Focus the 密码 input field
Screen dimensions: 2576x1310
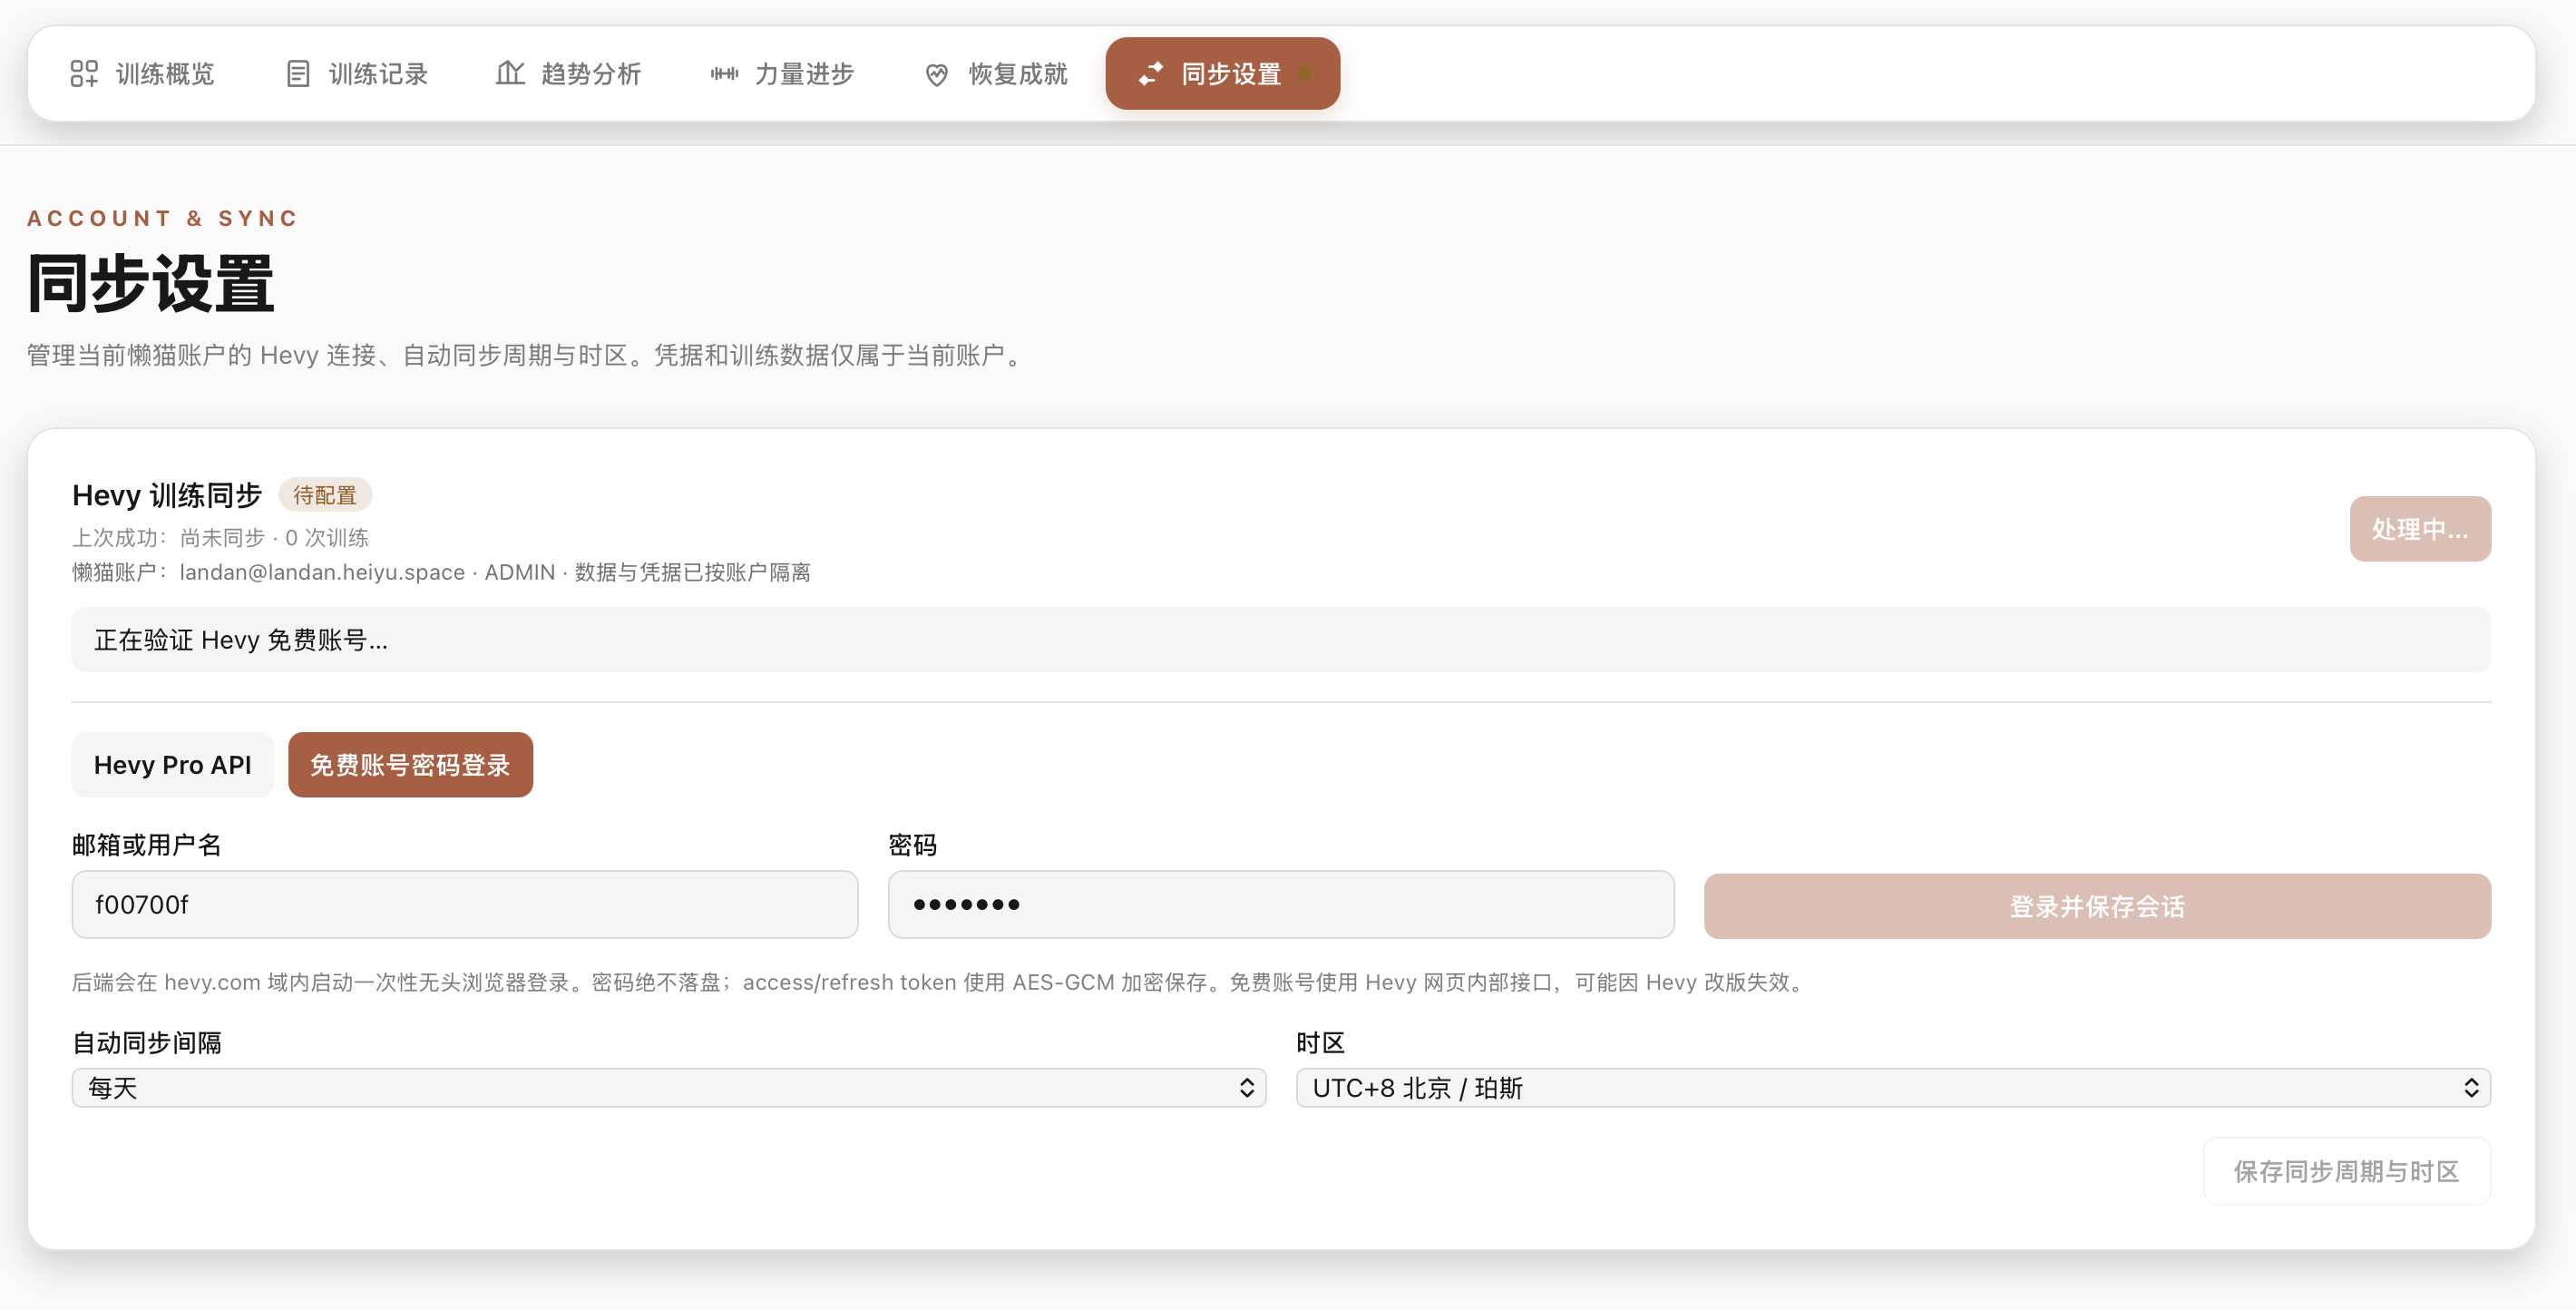tap(1281, 904)
